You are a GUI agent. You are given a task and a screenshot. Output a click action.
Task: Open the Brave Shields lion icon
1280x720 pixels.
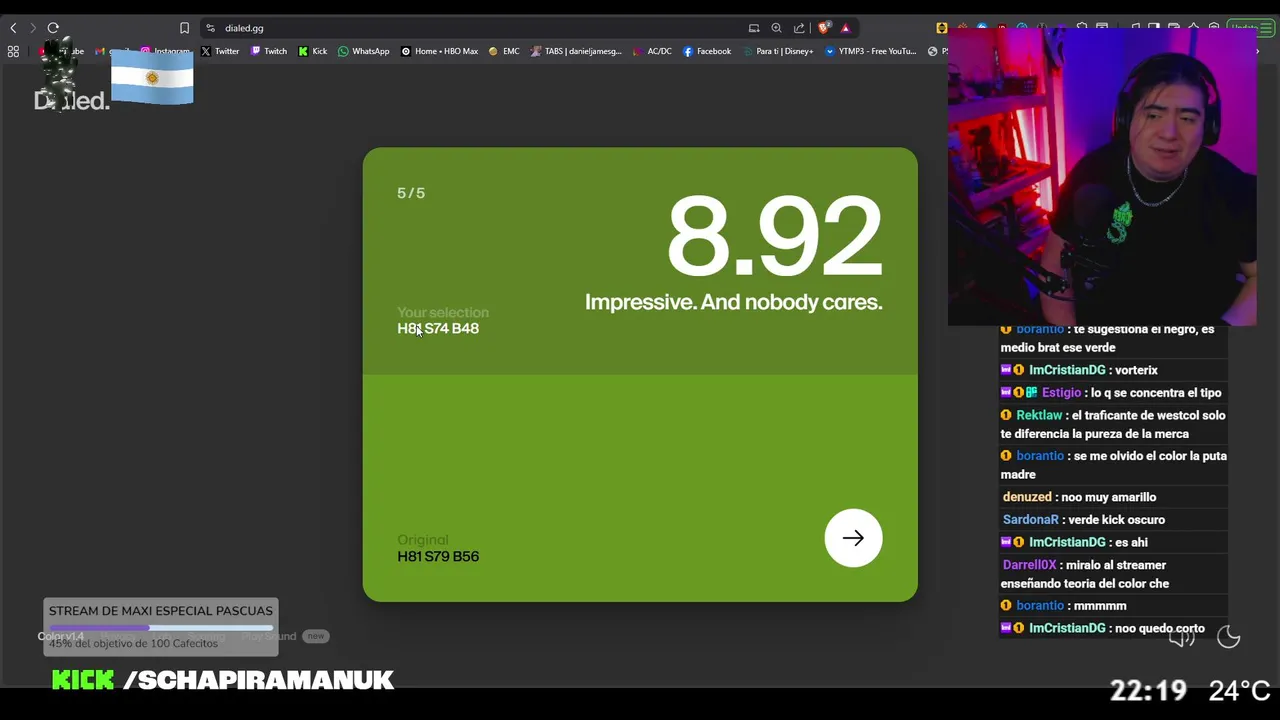click(x=824, y=28)
